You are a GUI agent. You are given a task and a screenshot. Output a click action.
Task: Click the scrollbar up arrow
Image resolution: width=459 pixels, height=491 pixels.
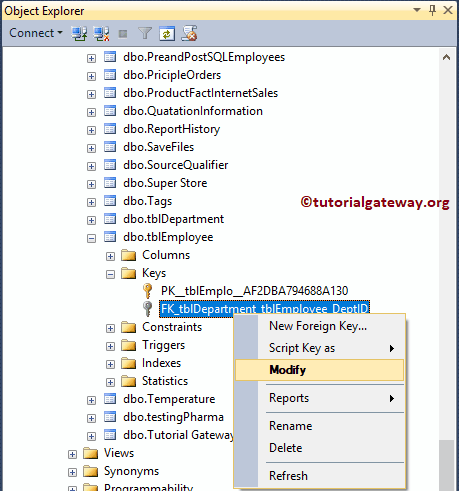click(446, 57)
